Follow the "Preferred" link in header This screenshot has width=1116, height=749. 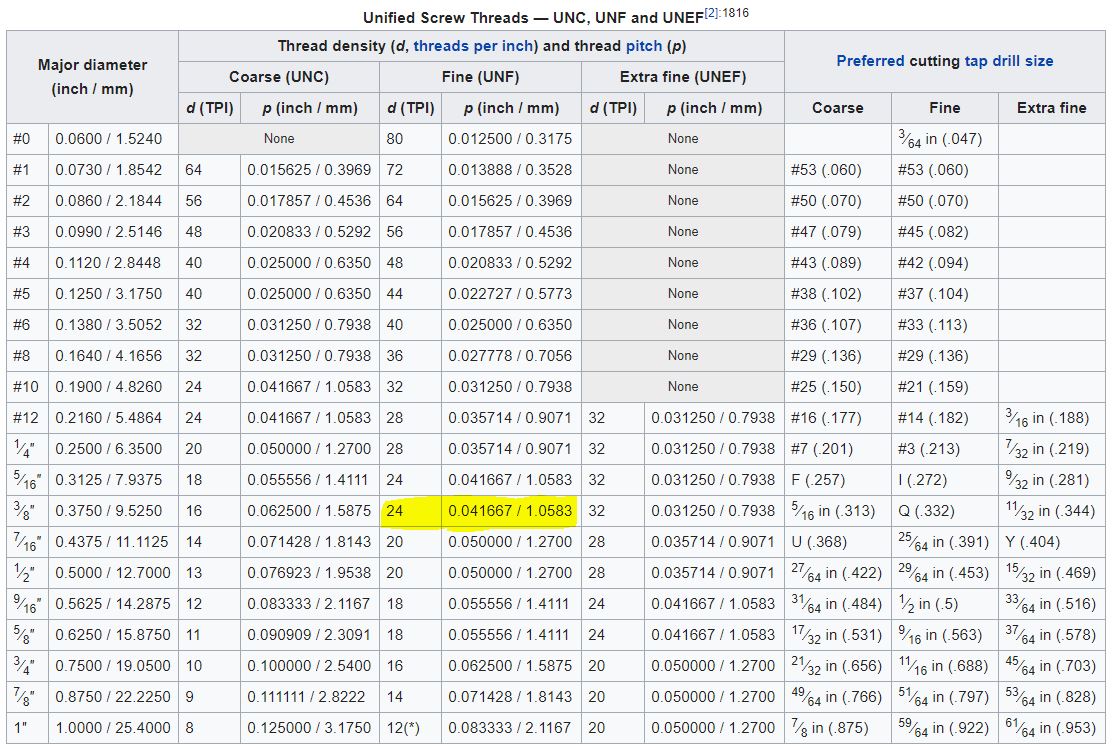point(870,61)
